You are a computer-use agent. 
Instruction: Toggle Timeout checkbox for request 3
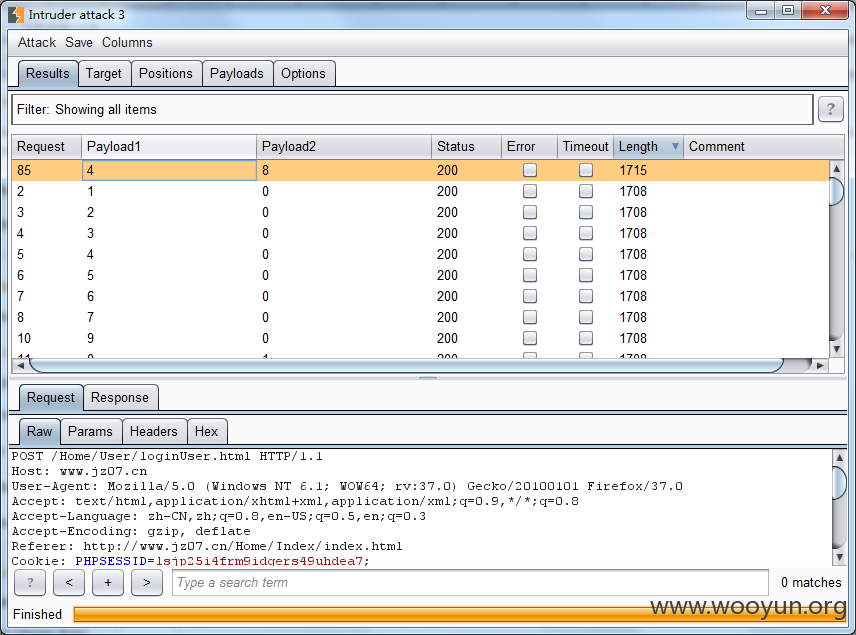point(586,212)
